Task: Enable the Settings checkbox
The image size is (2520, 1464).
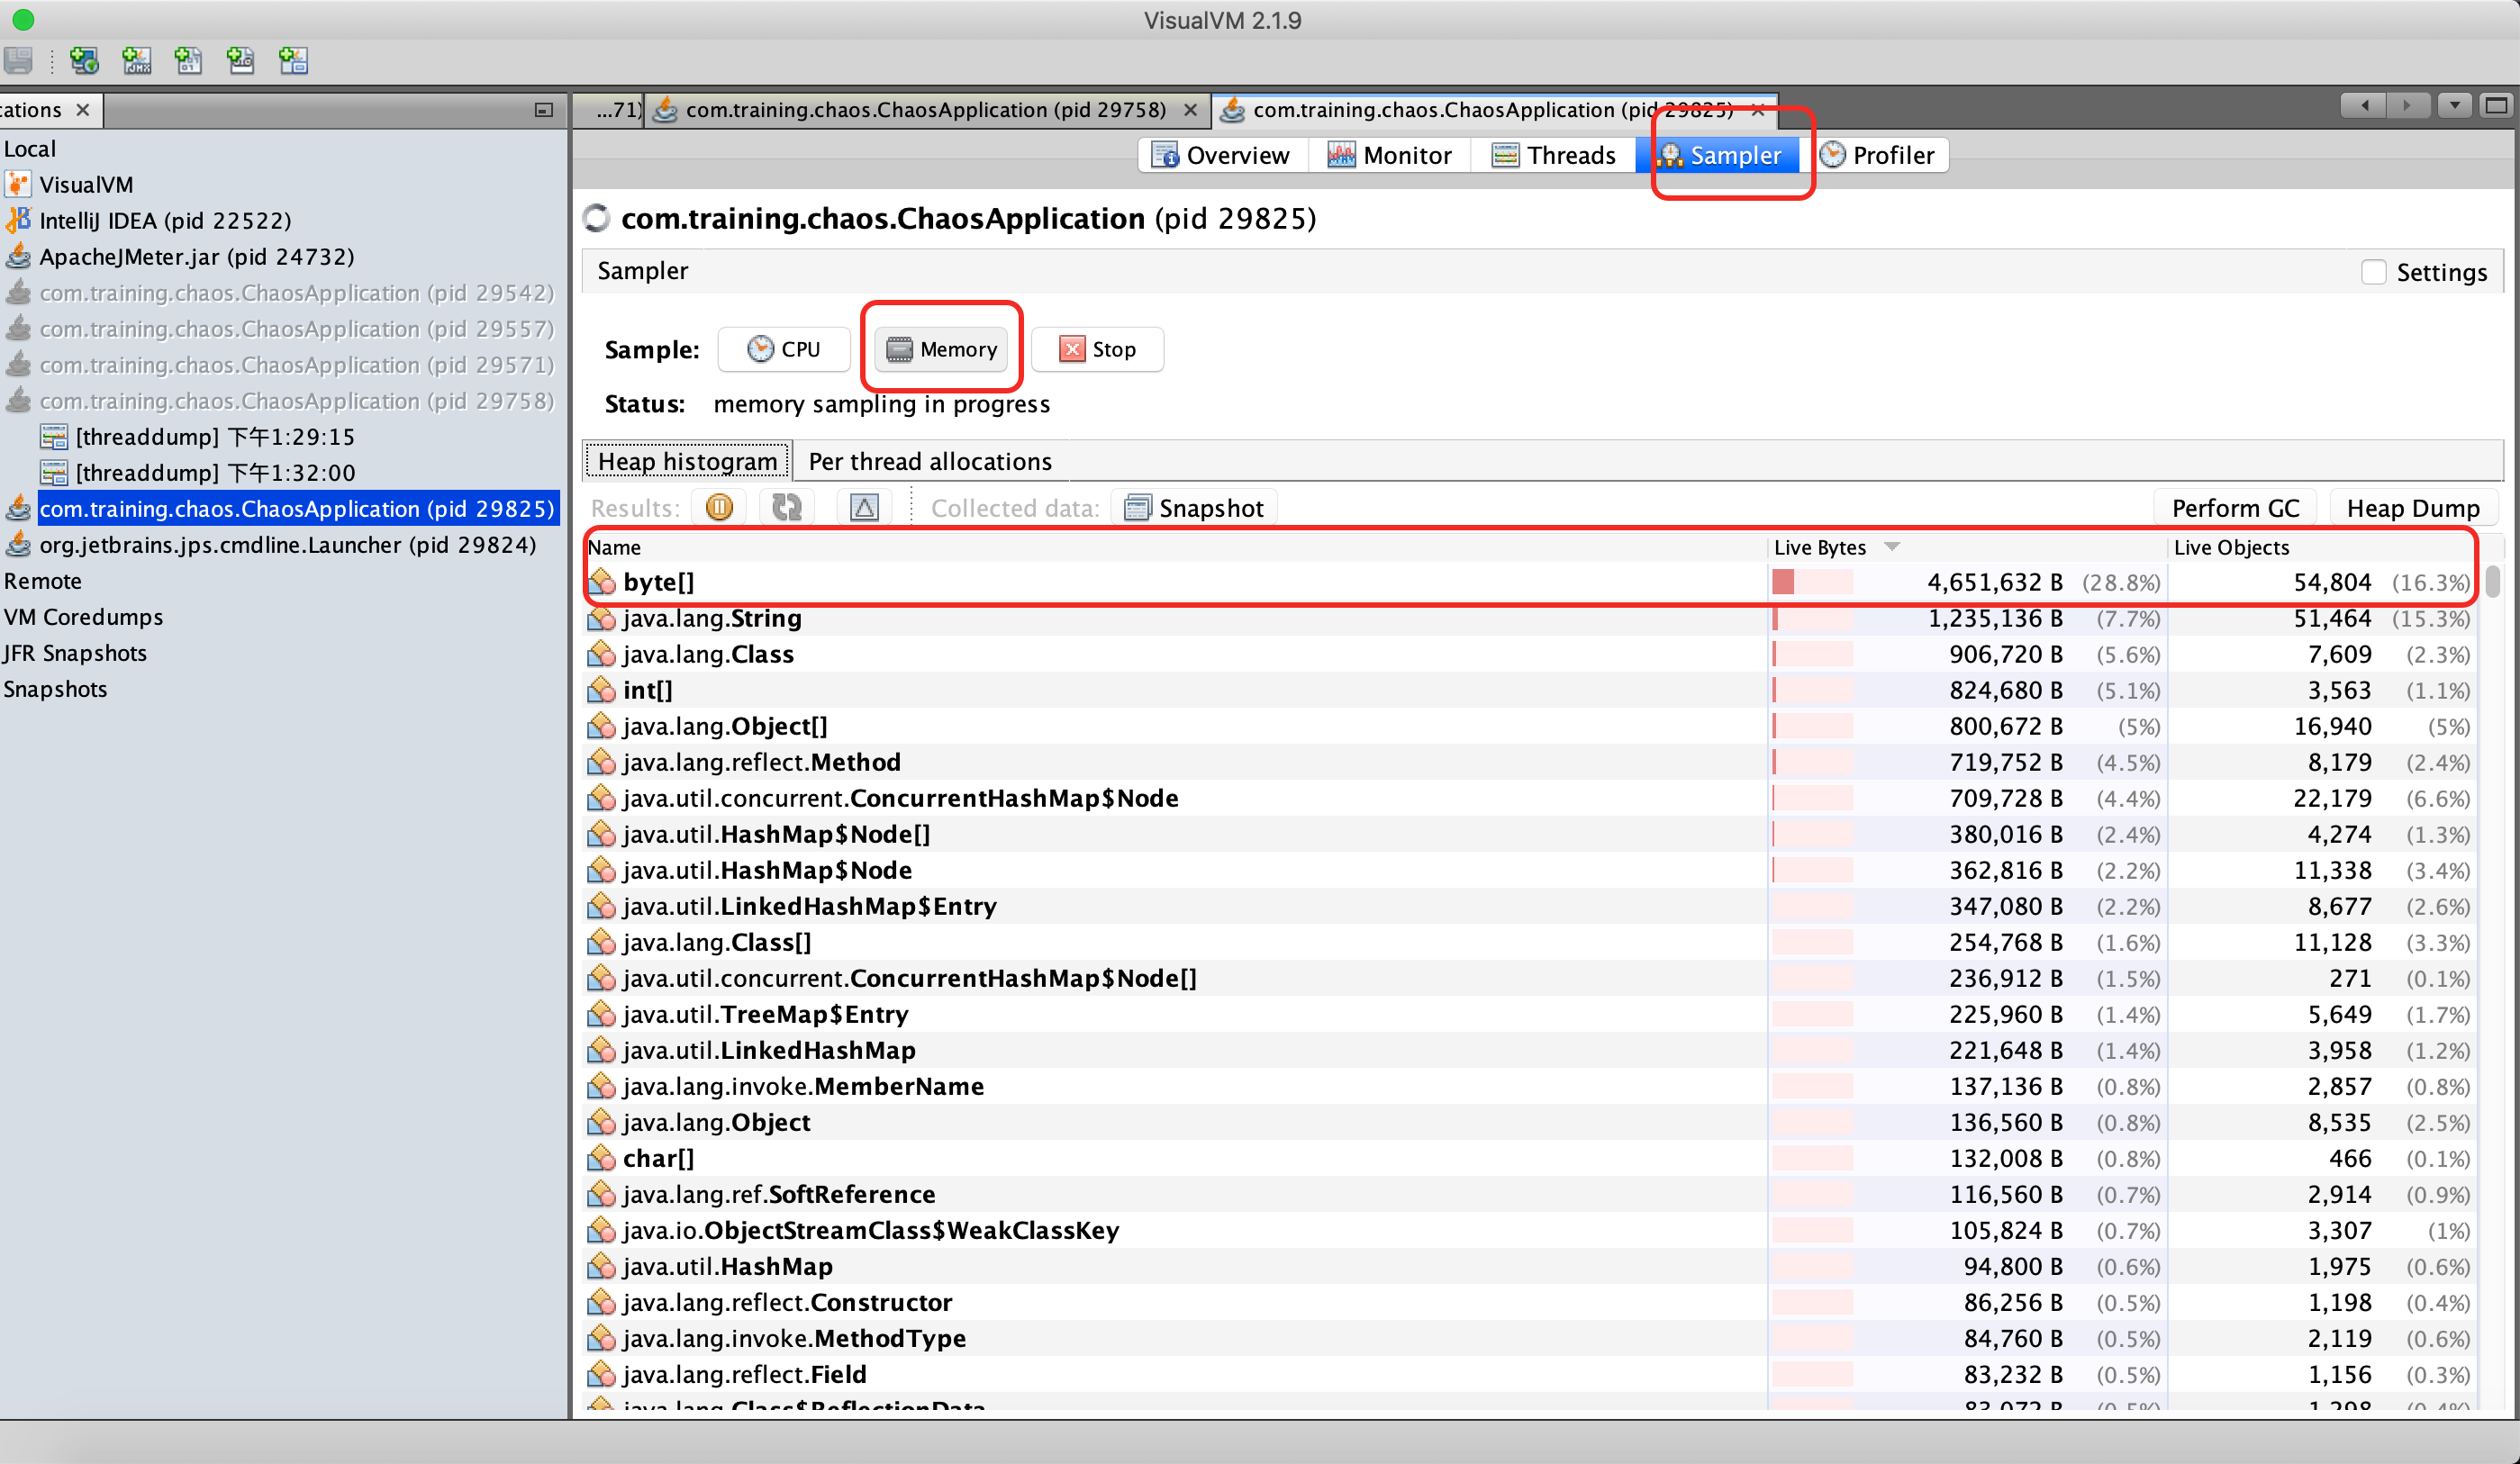Action: pos(2373,272)
